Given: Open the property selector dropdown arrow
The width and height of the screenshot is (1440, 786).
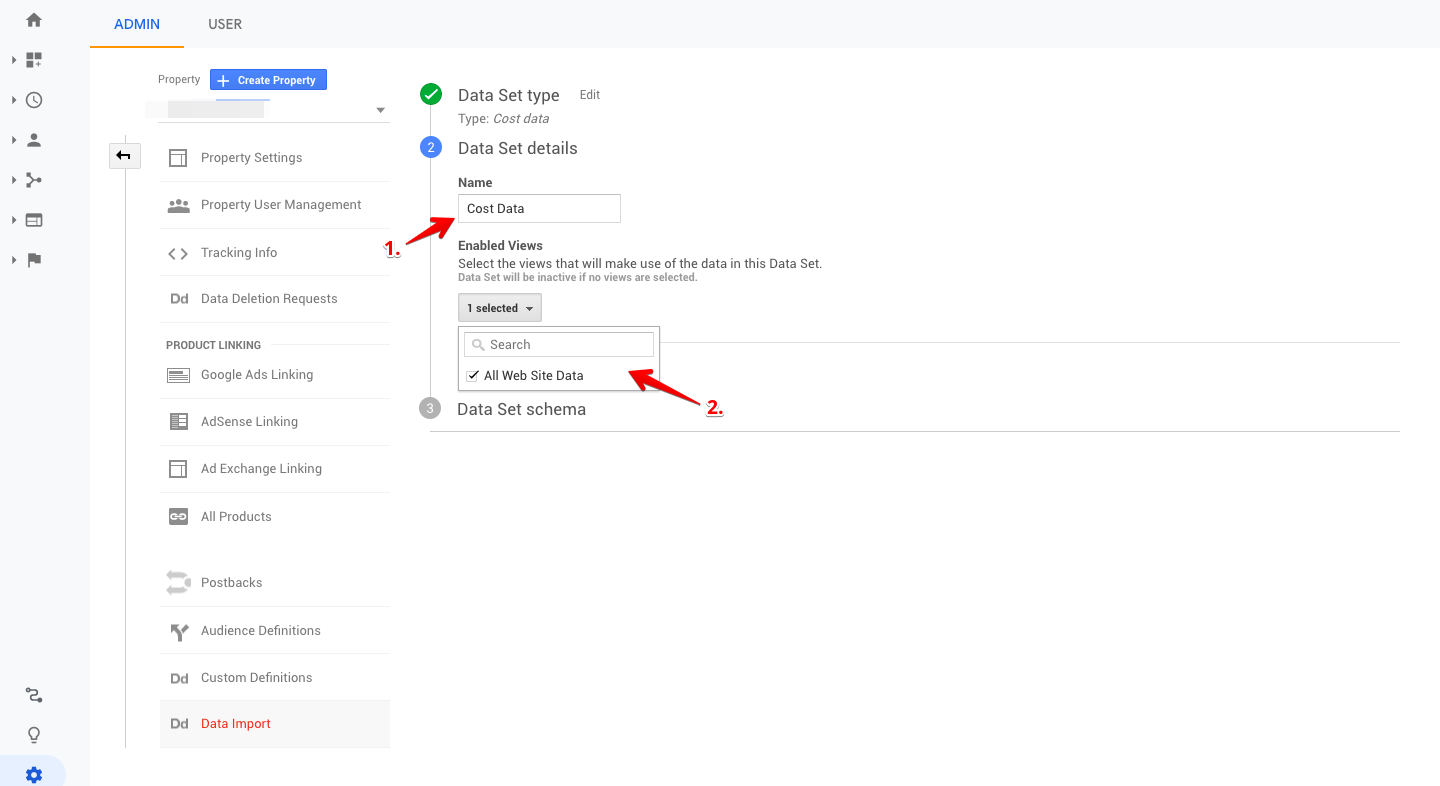Looking at the screenshot, I should pos(380,110).
